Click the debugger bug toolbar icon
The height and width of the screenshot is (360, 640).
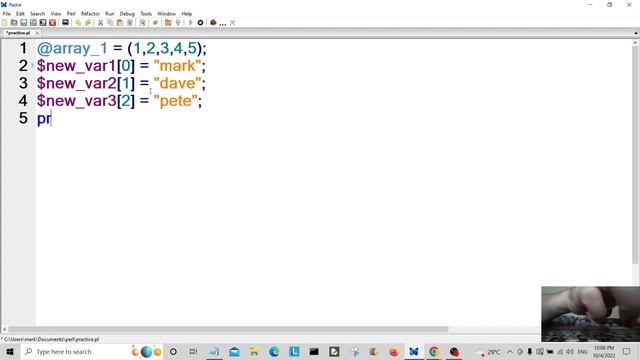(x=213, y=23)
